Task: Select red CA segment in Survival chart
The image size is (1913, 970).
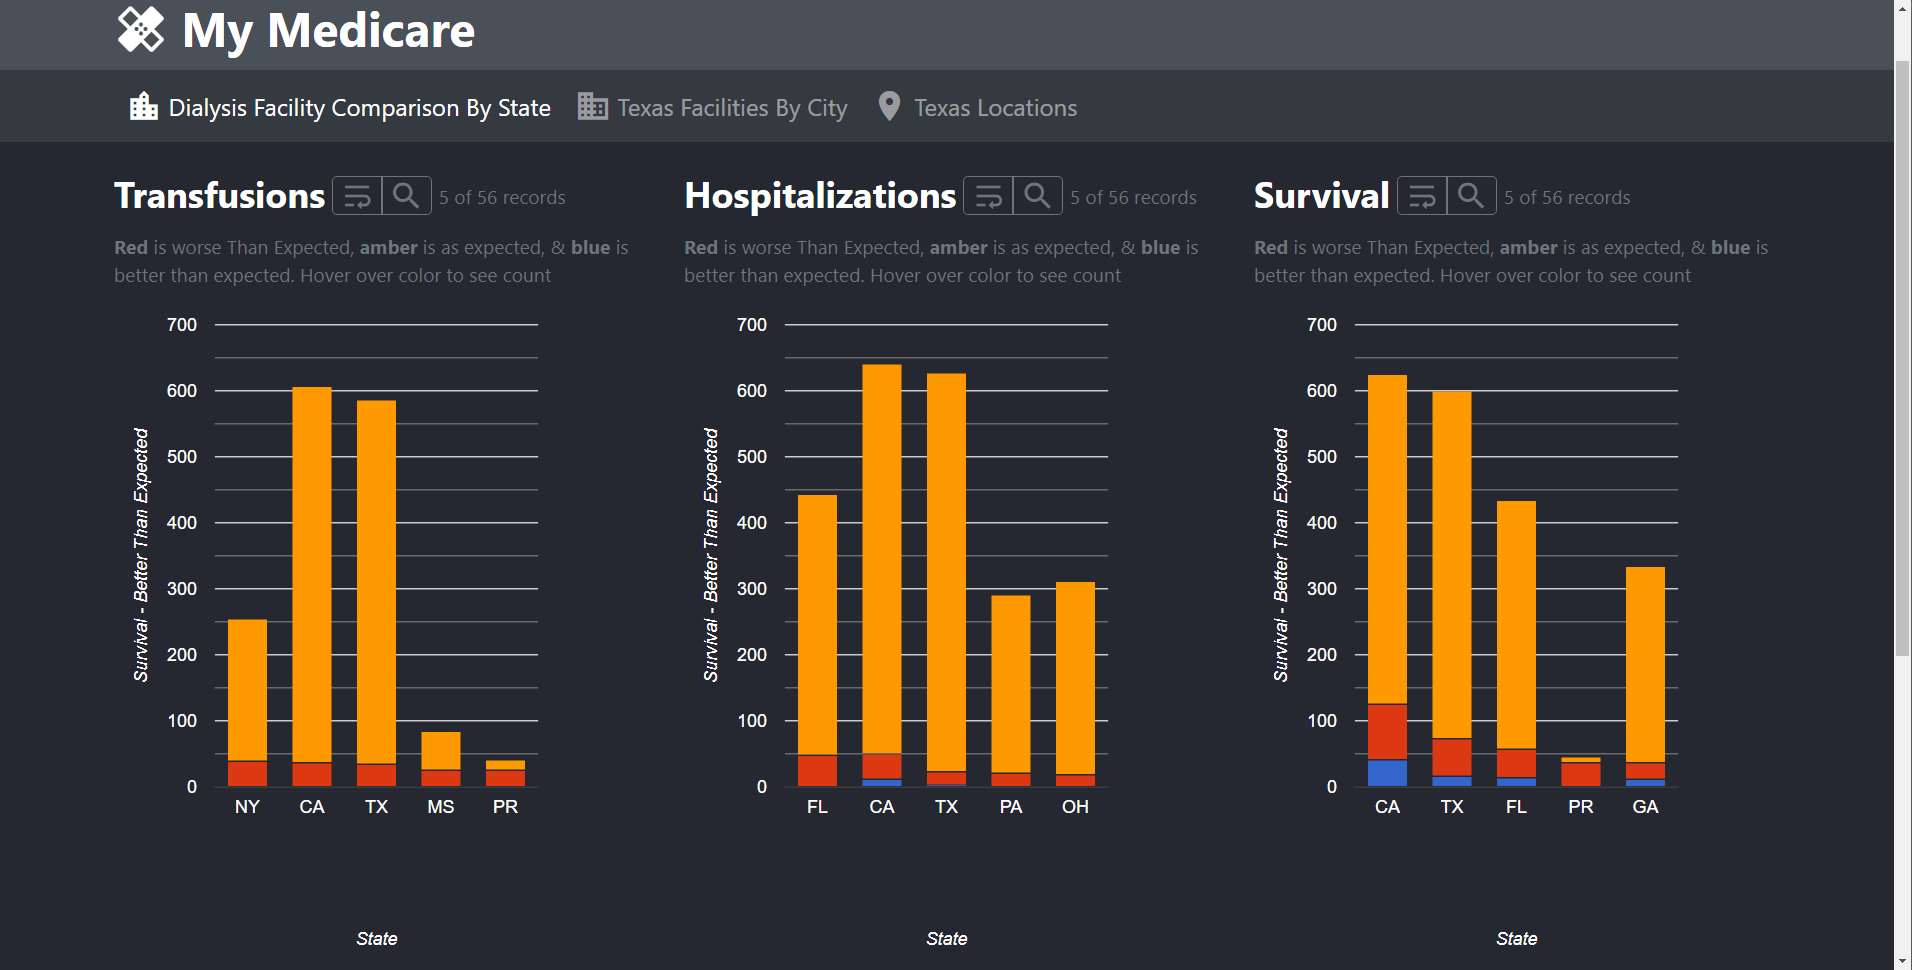Action: (1387, 732)
